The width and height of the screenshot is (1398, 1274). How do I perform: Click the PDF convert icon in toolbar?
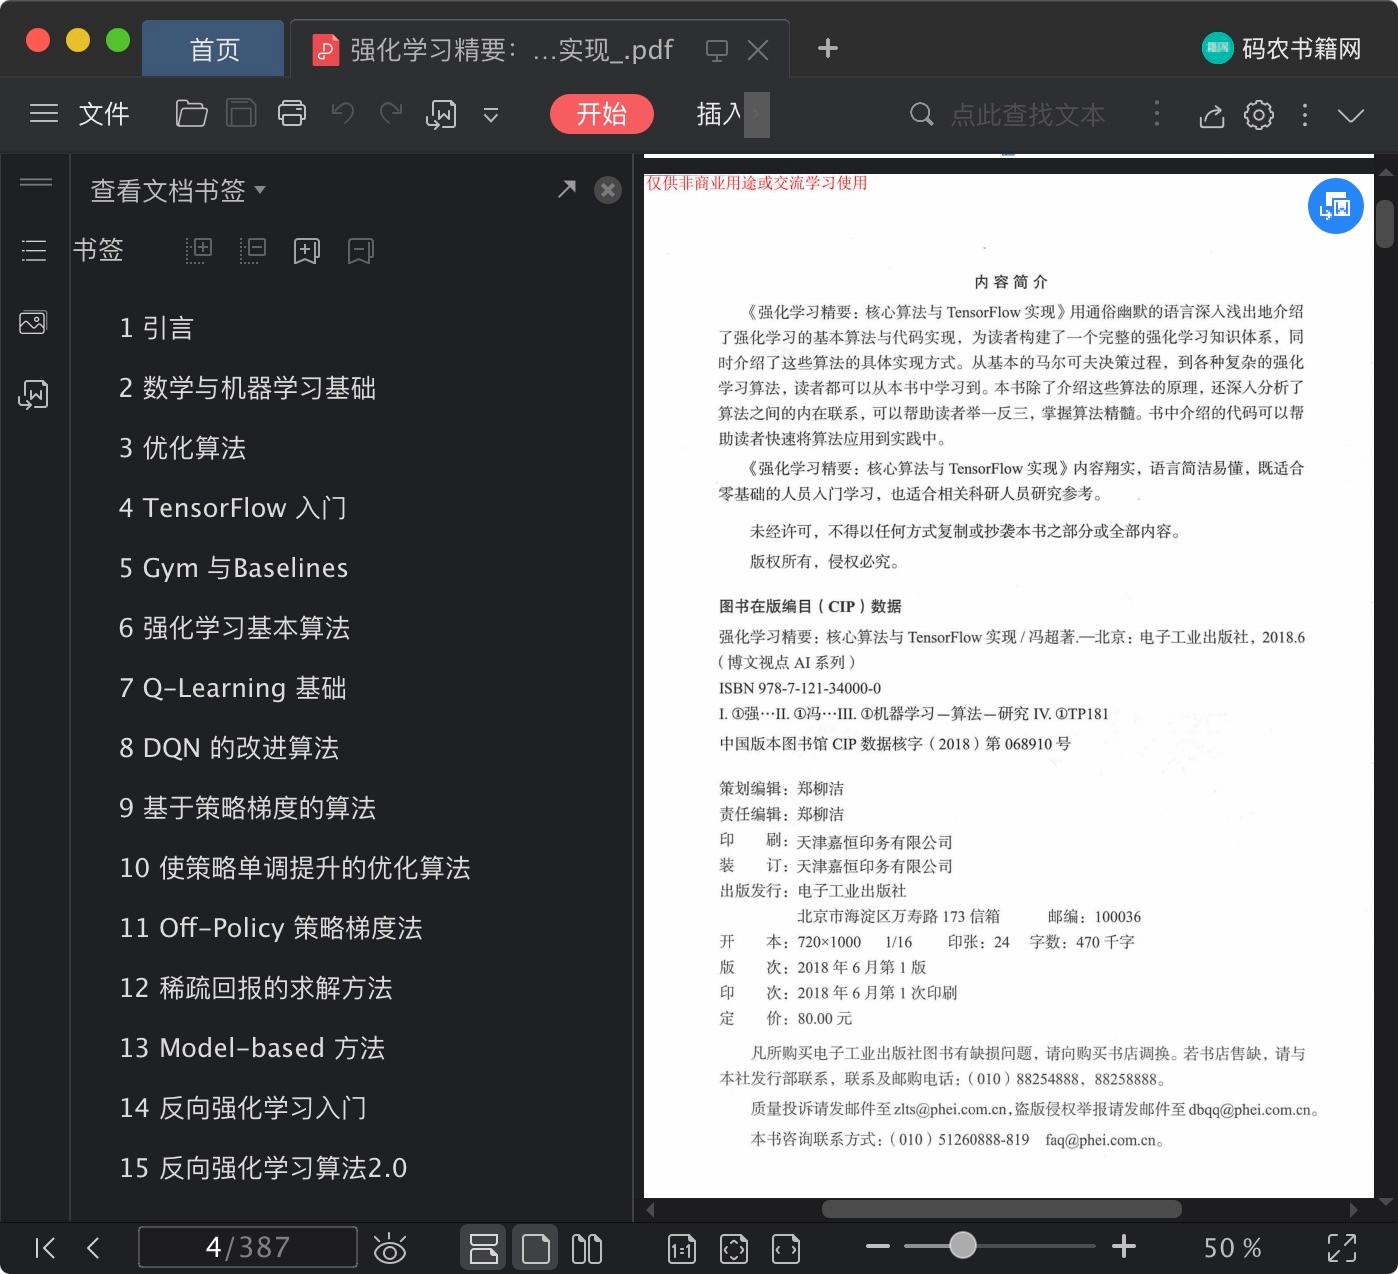coord(441,115)
